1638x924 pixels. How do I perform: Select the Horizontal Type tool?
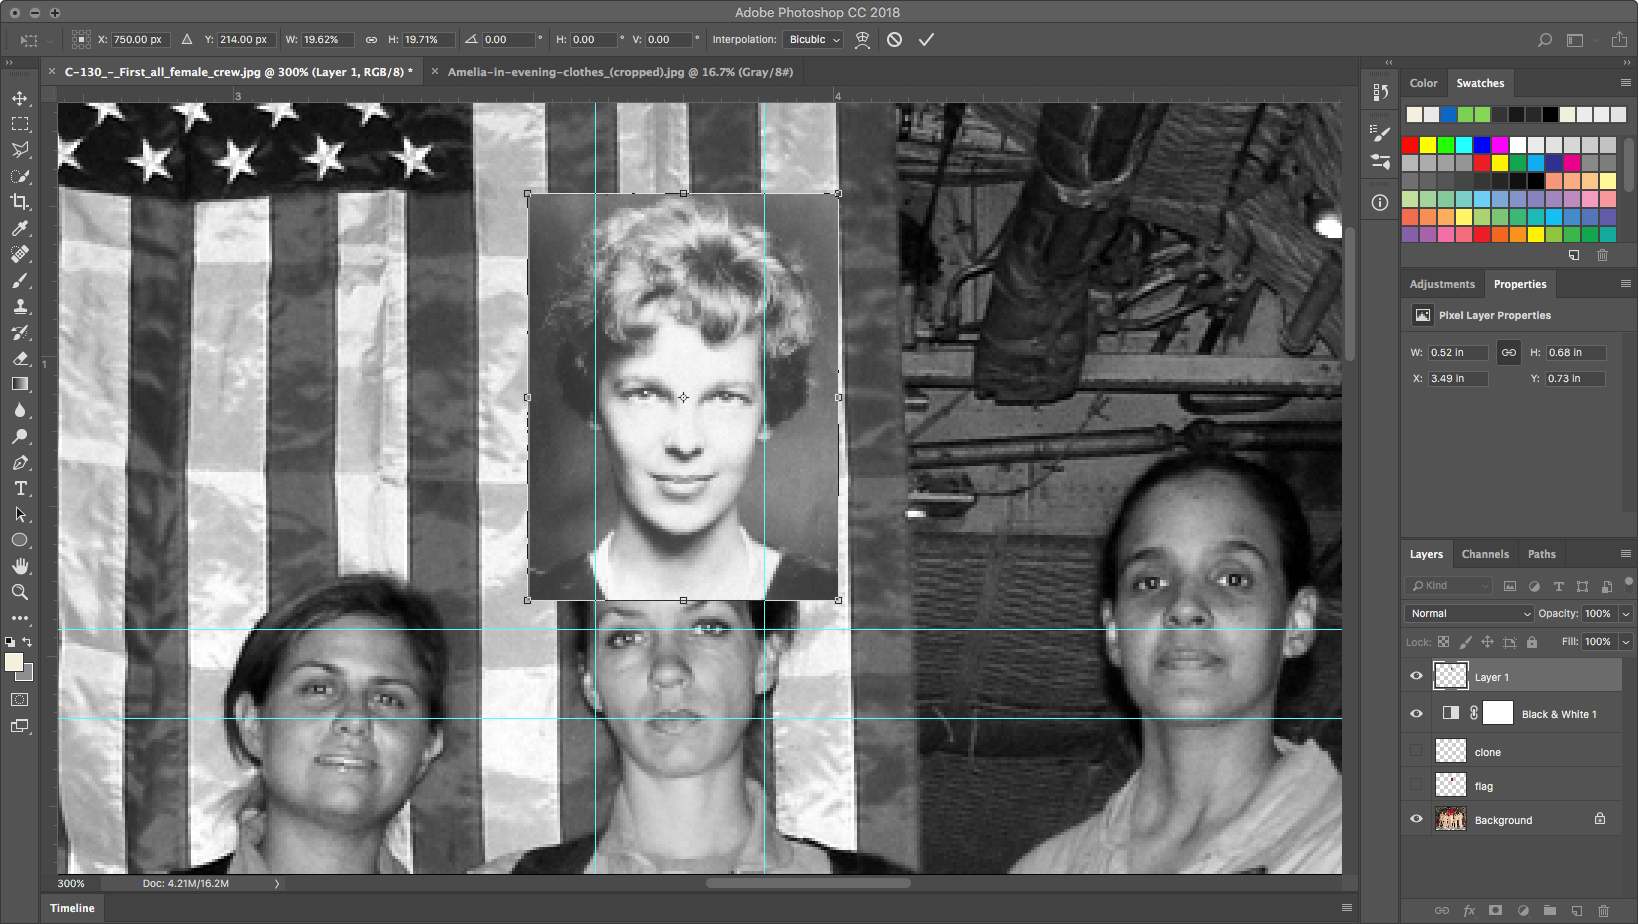point(20,488)
